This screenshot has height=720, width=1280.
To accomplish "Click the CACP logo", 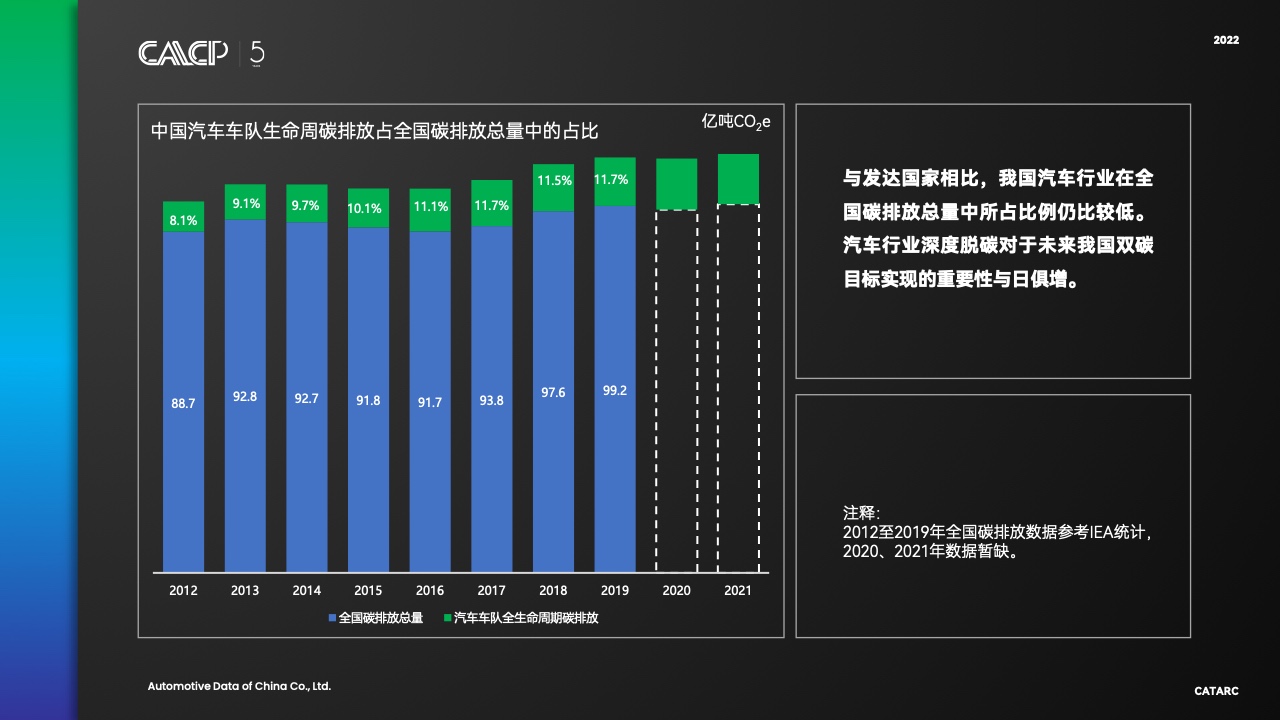I will tap(183, 53).
